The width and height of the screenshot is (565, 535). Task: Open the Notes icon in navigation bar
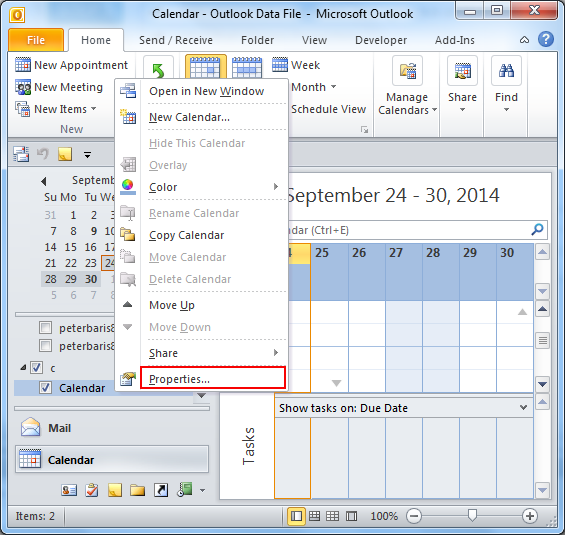coord(115,490)
